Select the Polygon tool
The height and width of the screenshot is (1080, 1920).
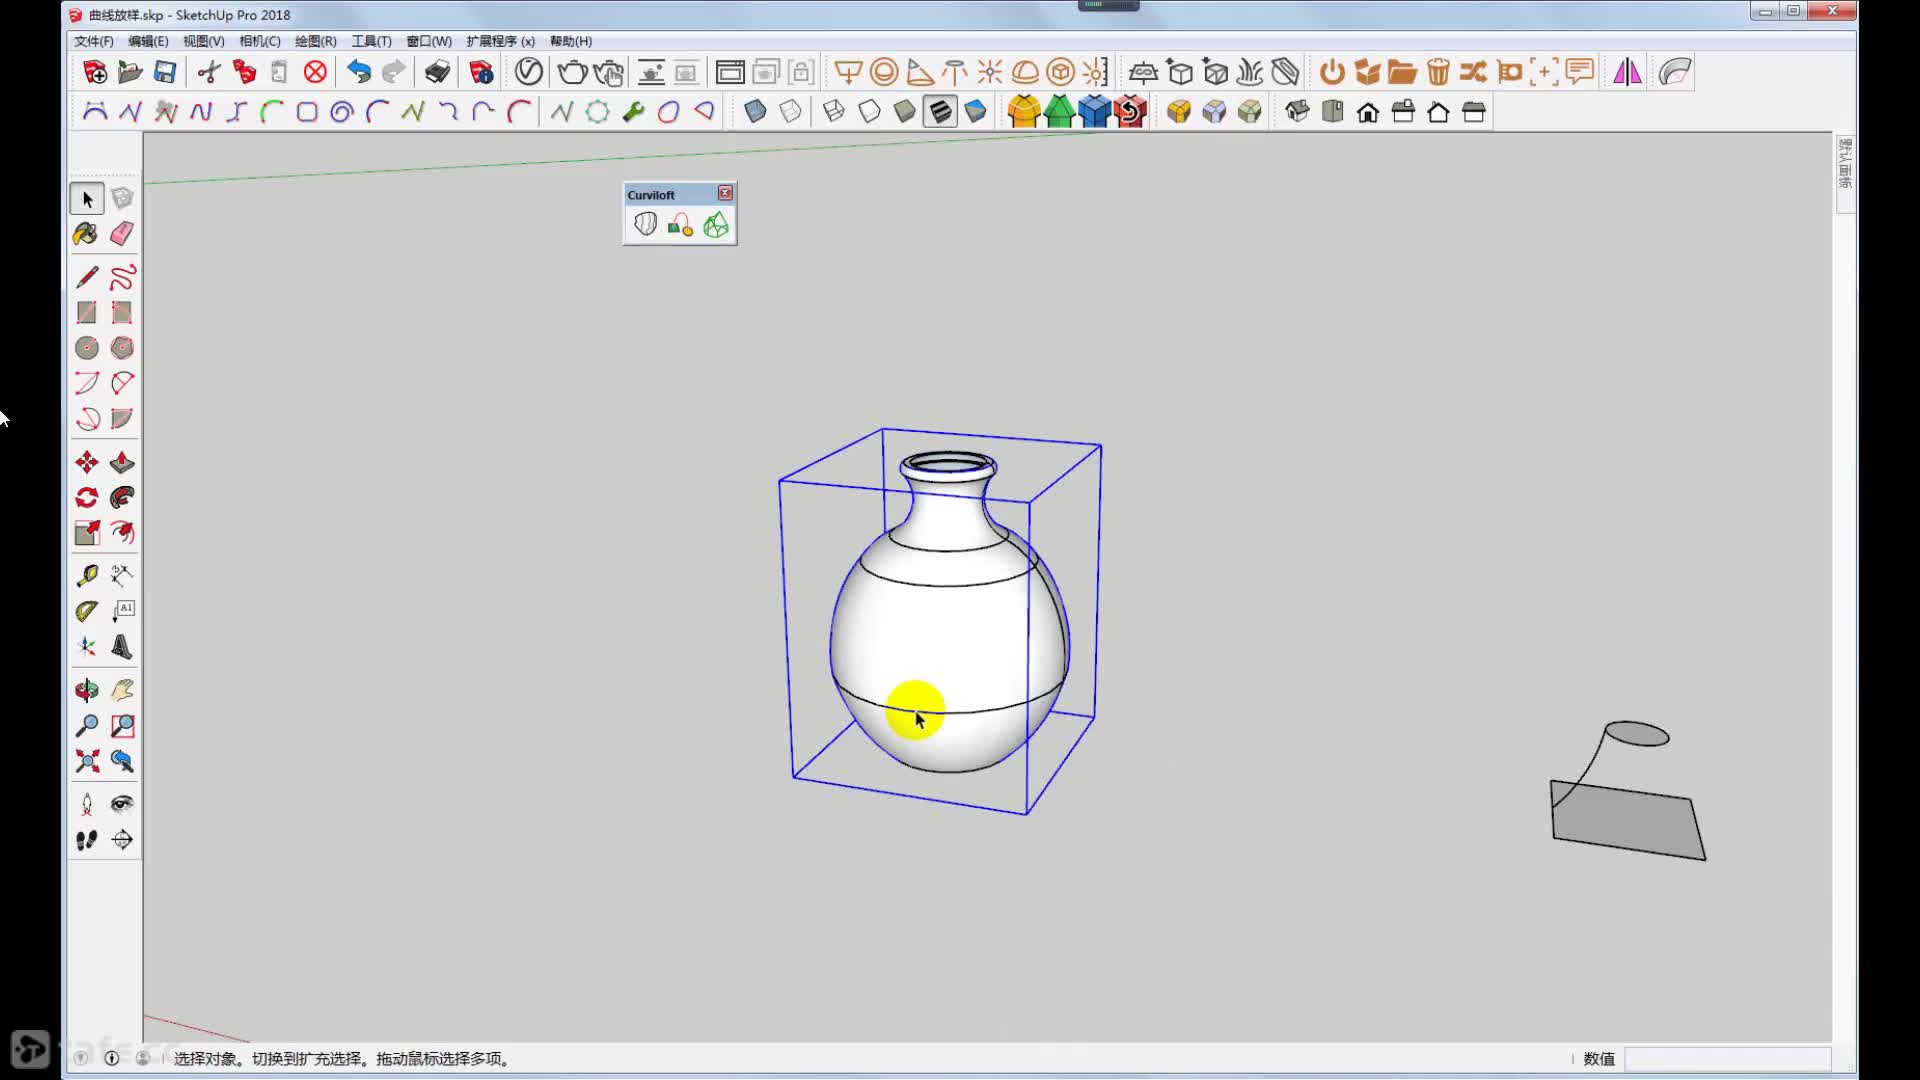pyautogui.click(x=122, y=348)
